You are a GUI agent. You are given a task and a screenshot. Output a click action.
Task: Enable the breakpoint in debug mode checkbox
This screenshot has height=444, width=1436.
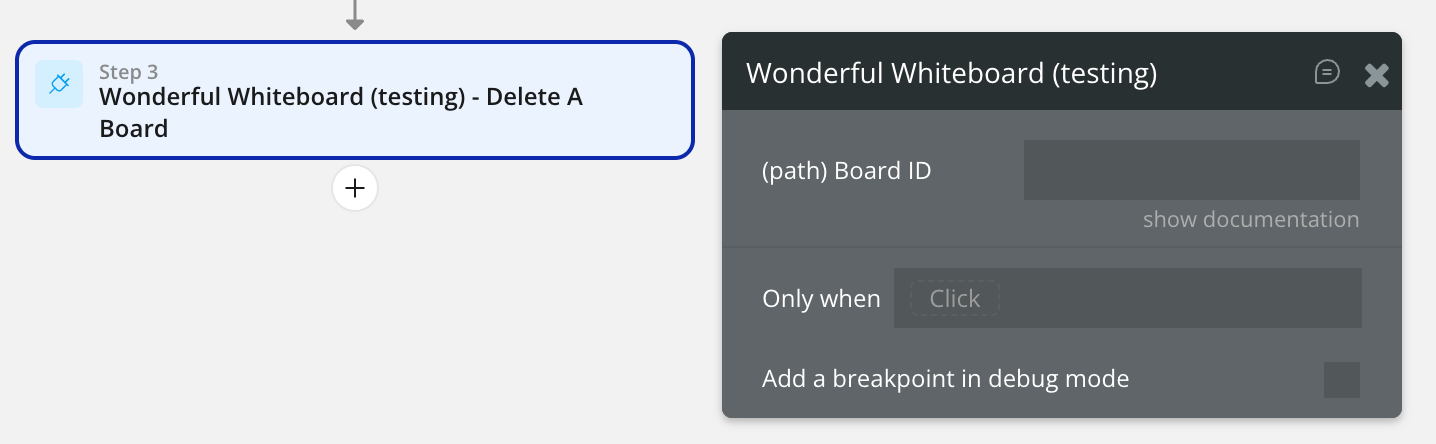(1341, 380)
